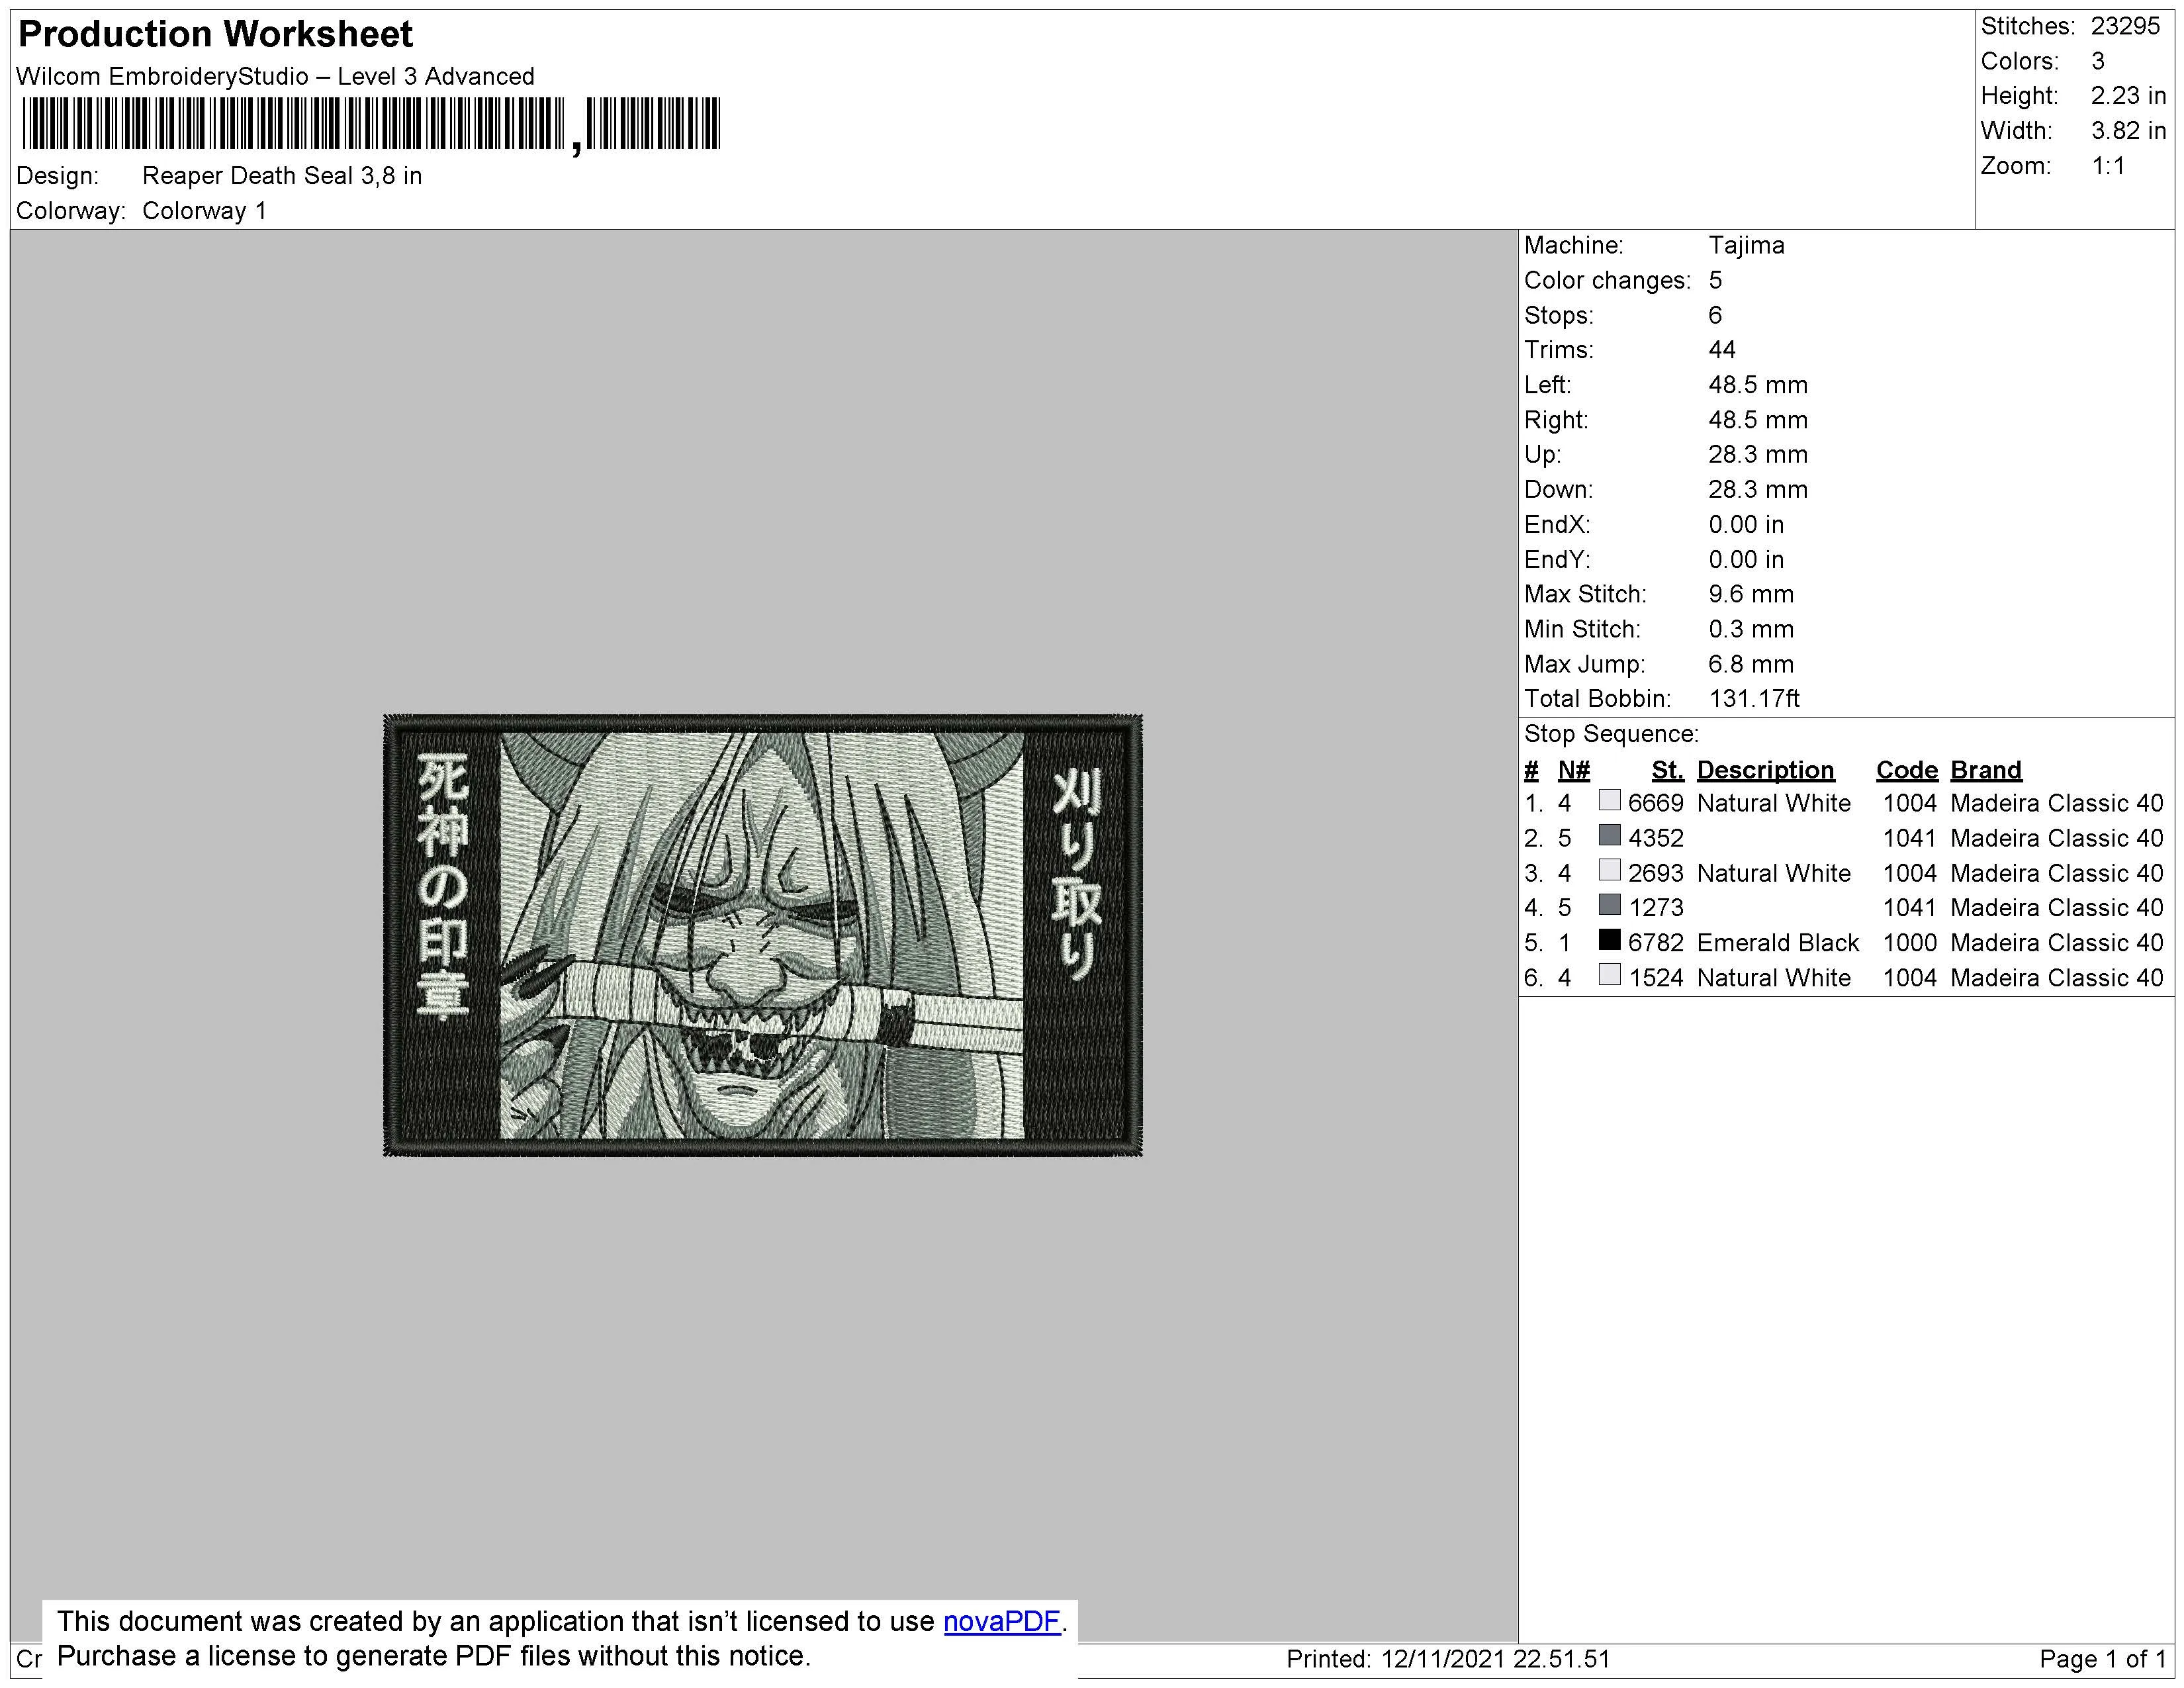The height and width of the screenshot is (1688, 2184).
Task: Click the Stops value 6
Action: click(1715, 316)
